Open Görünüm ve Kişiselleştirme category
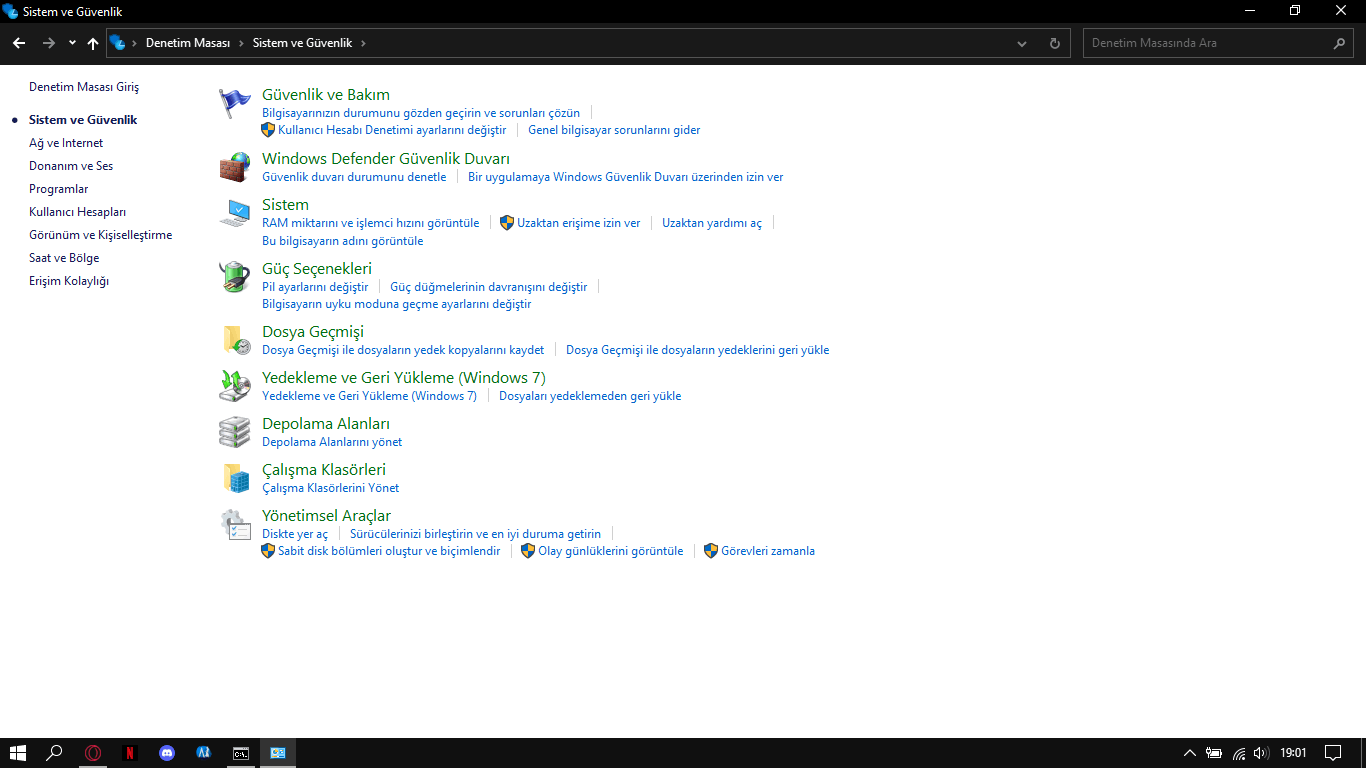Image resolution: width=1366 pixels, height=768 pixels. [x=100, y=235]
